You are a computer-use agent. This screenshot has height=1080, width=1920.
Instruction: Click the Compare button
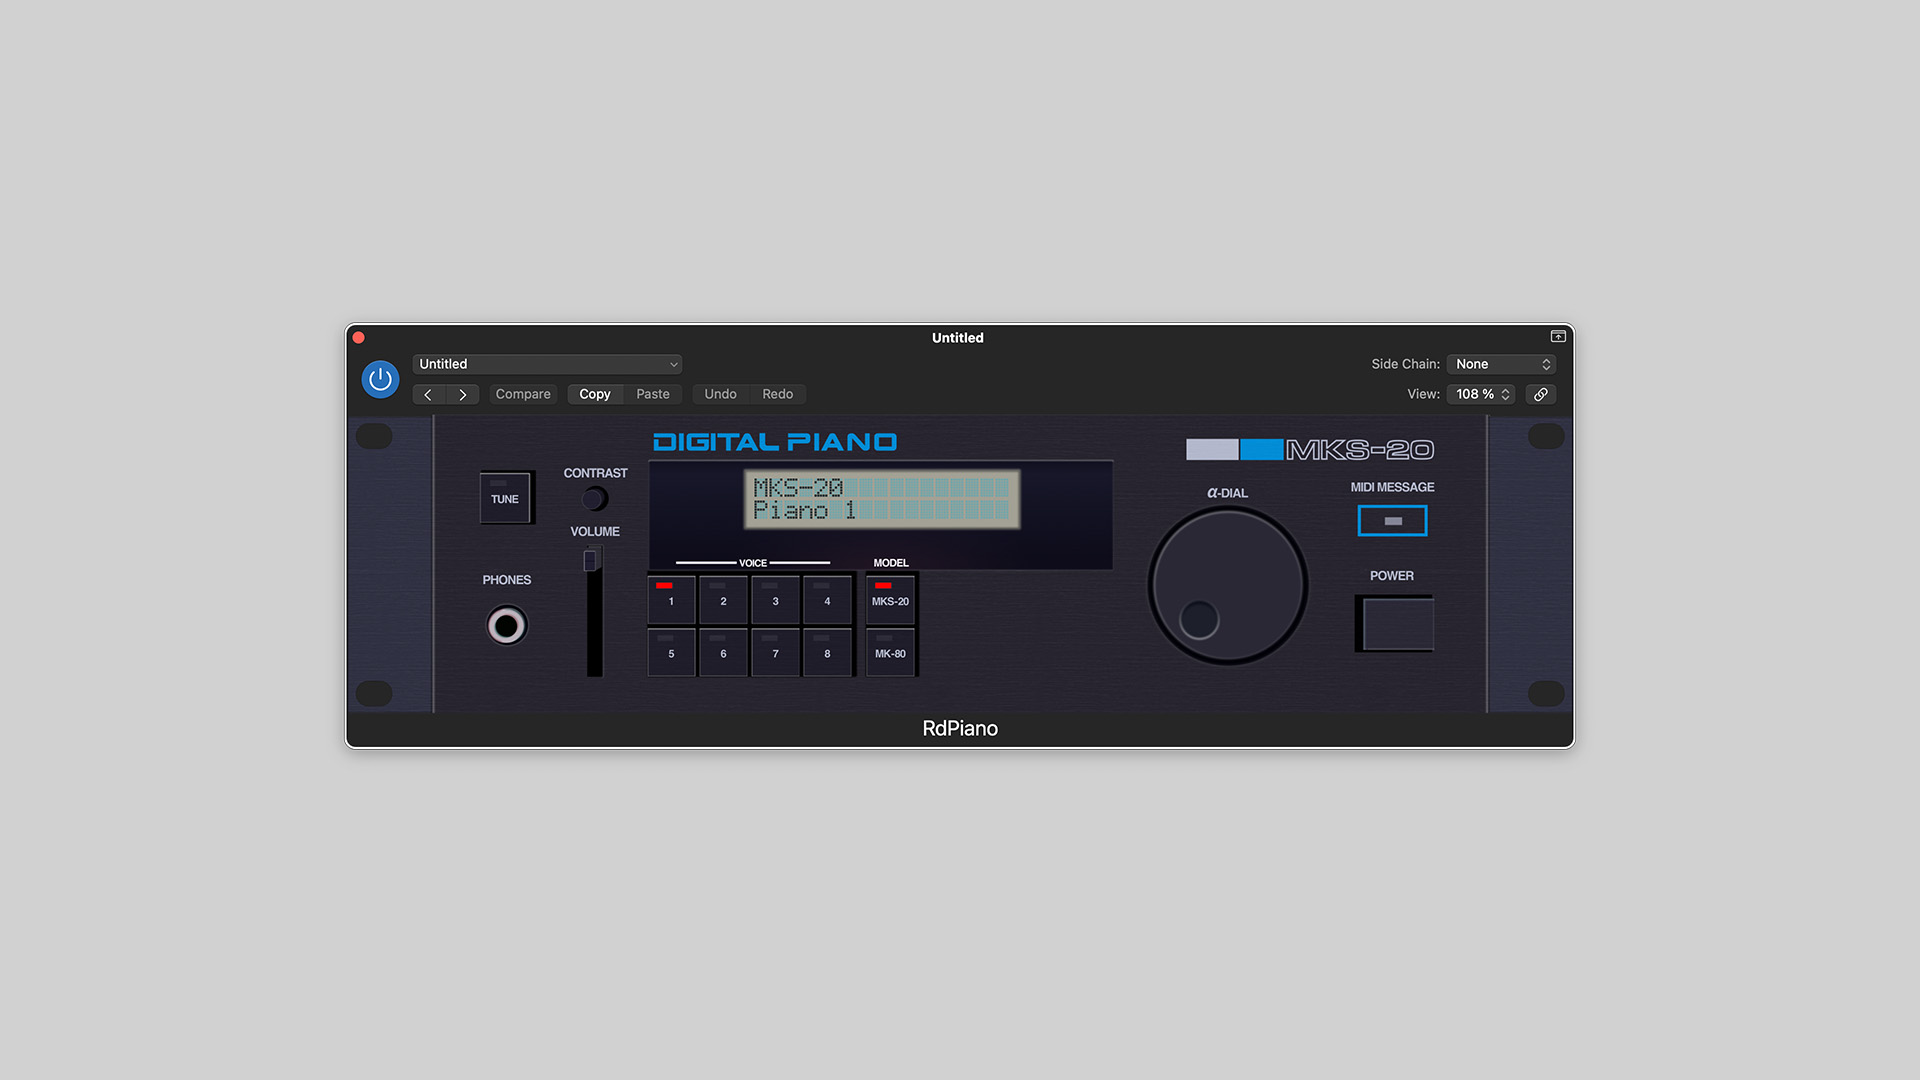(523, 394)
